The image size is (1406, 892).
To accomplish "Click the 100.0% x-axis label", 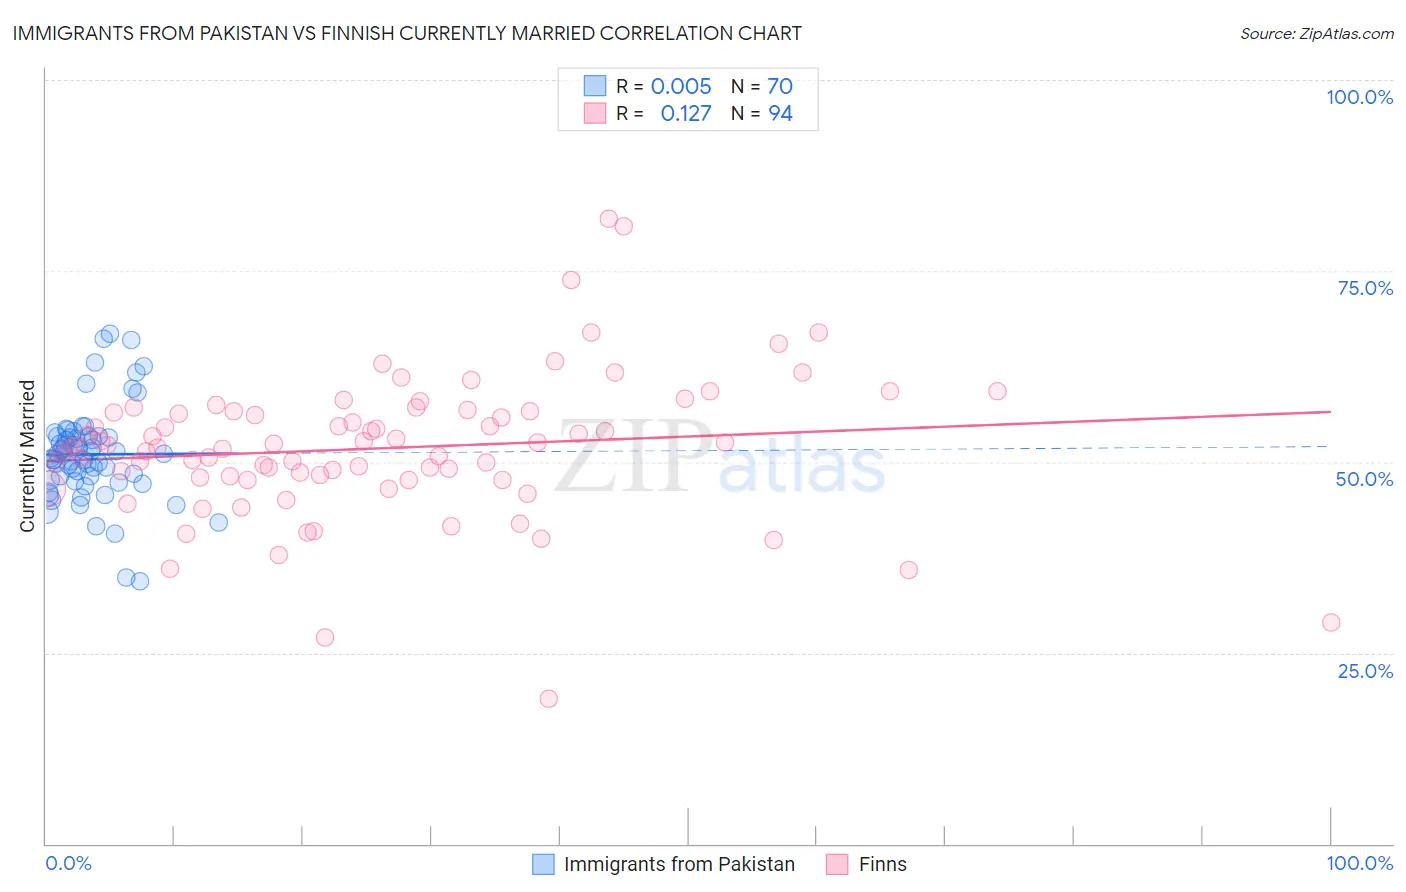I will pyautogui.click(x=1359, y=863).
